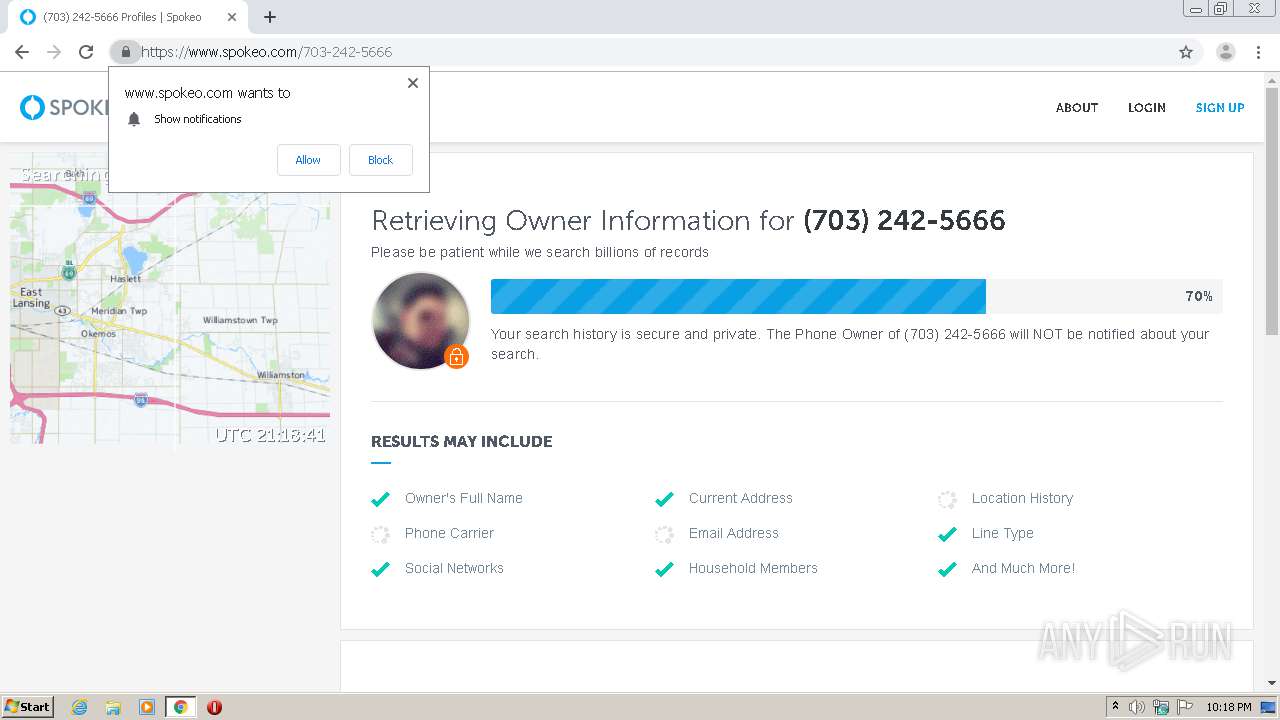Click the Email Address label
Image resolution: width=1280 pixels, height=720 pixels.
[733, 533]
